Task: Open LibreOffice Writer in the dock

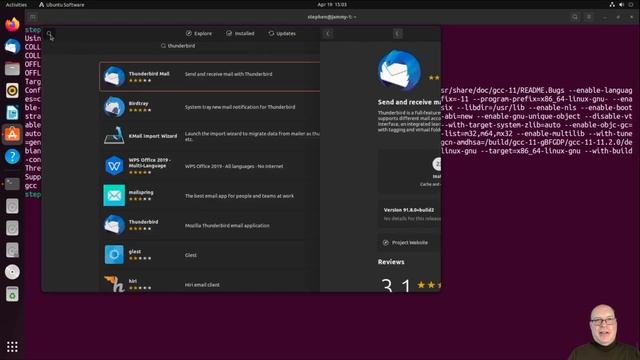Action: [12, 113]
